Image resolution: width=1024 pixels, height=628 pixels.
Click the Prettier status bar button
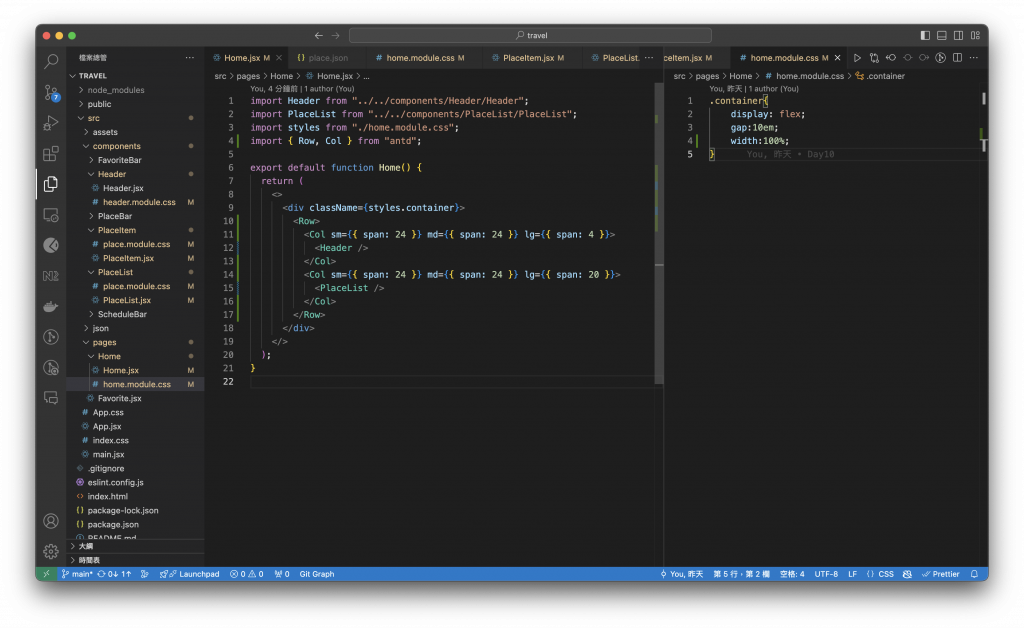pyautogui.click(x=939, y=574)
